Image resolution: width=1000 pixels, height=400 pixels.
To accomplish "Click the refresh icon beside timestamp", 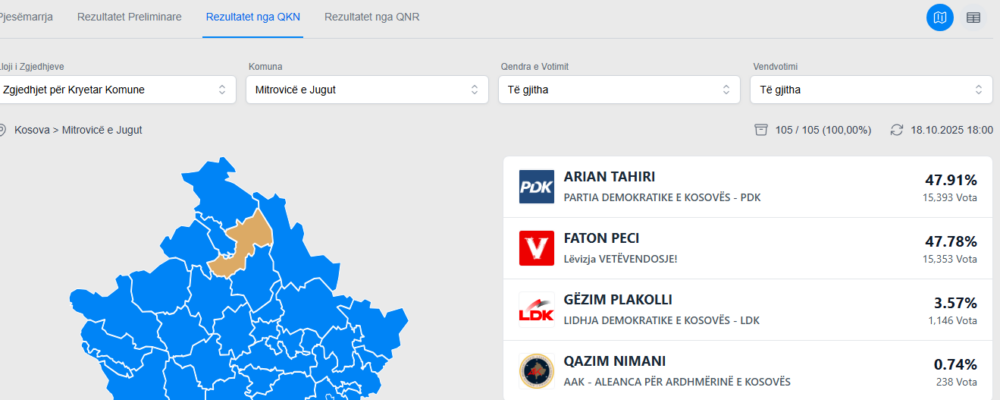I will tap(897, 130).
